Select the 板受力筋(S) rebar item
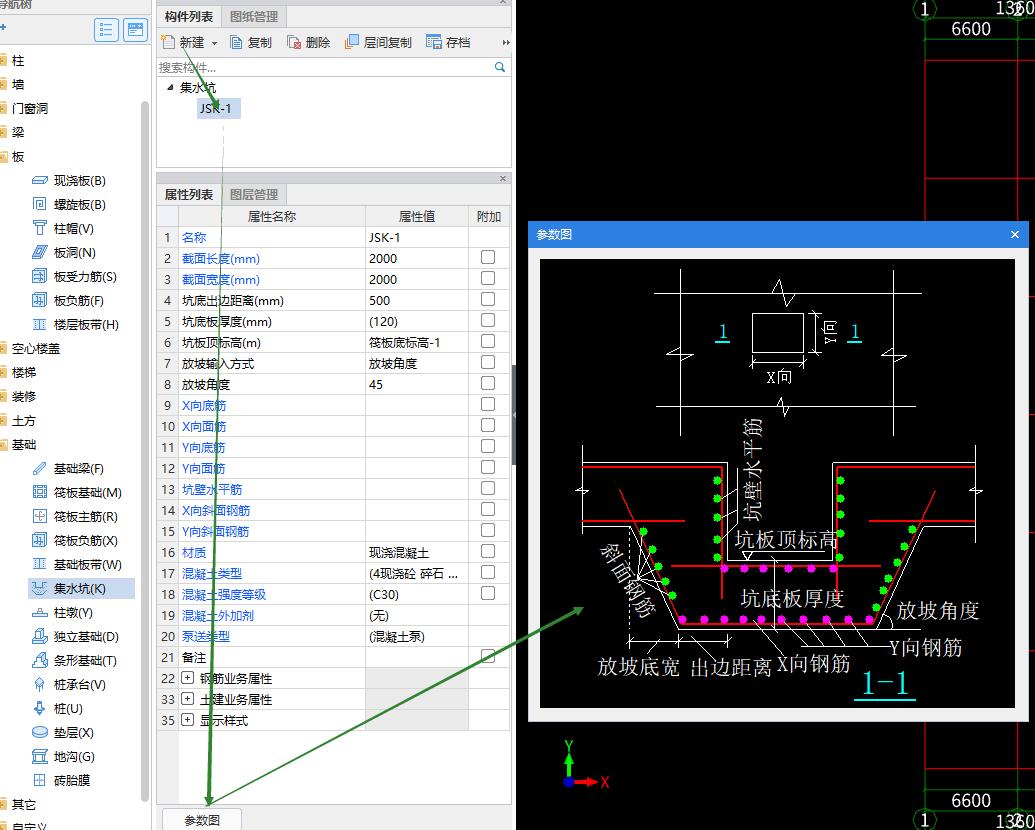1035x830 pixels. (x=75, y=277)
